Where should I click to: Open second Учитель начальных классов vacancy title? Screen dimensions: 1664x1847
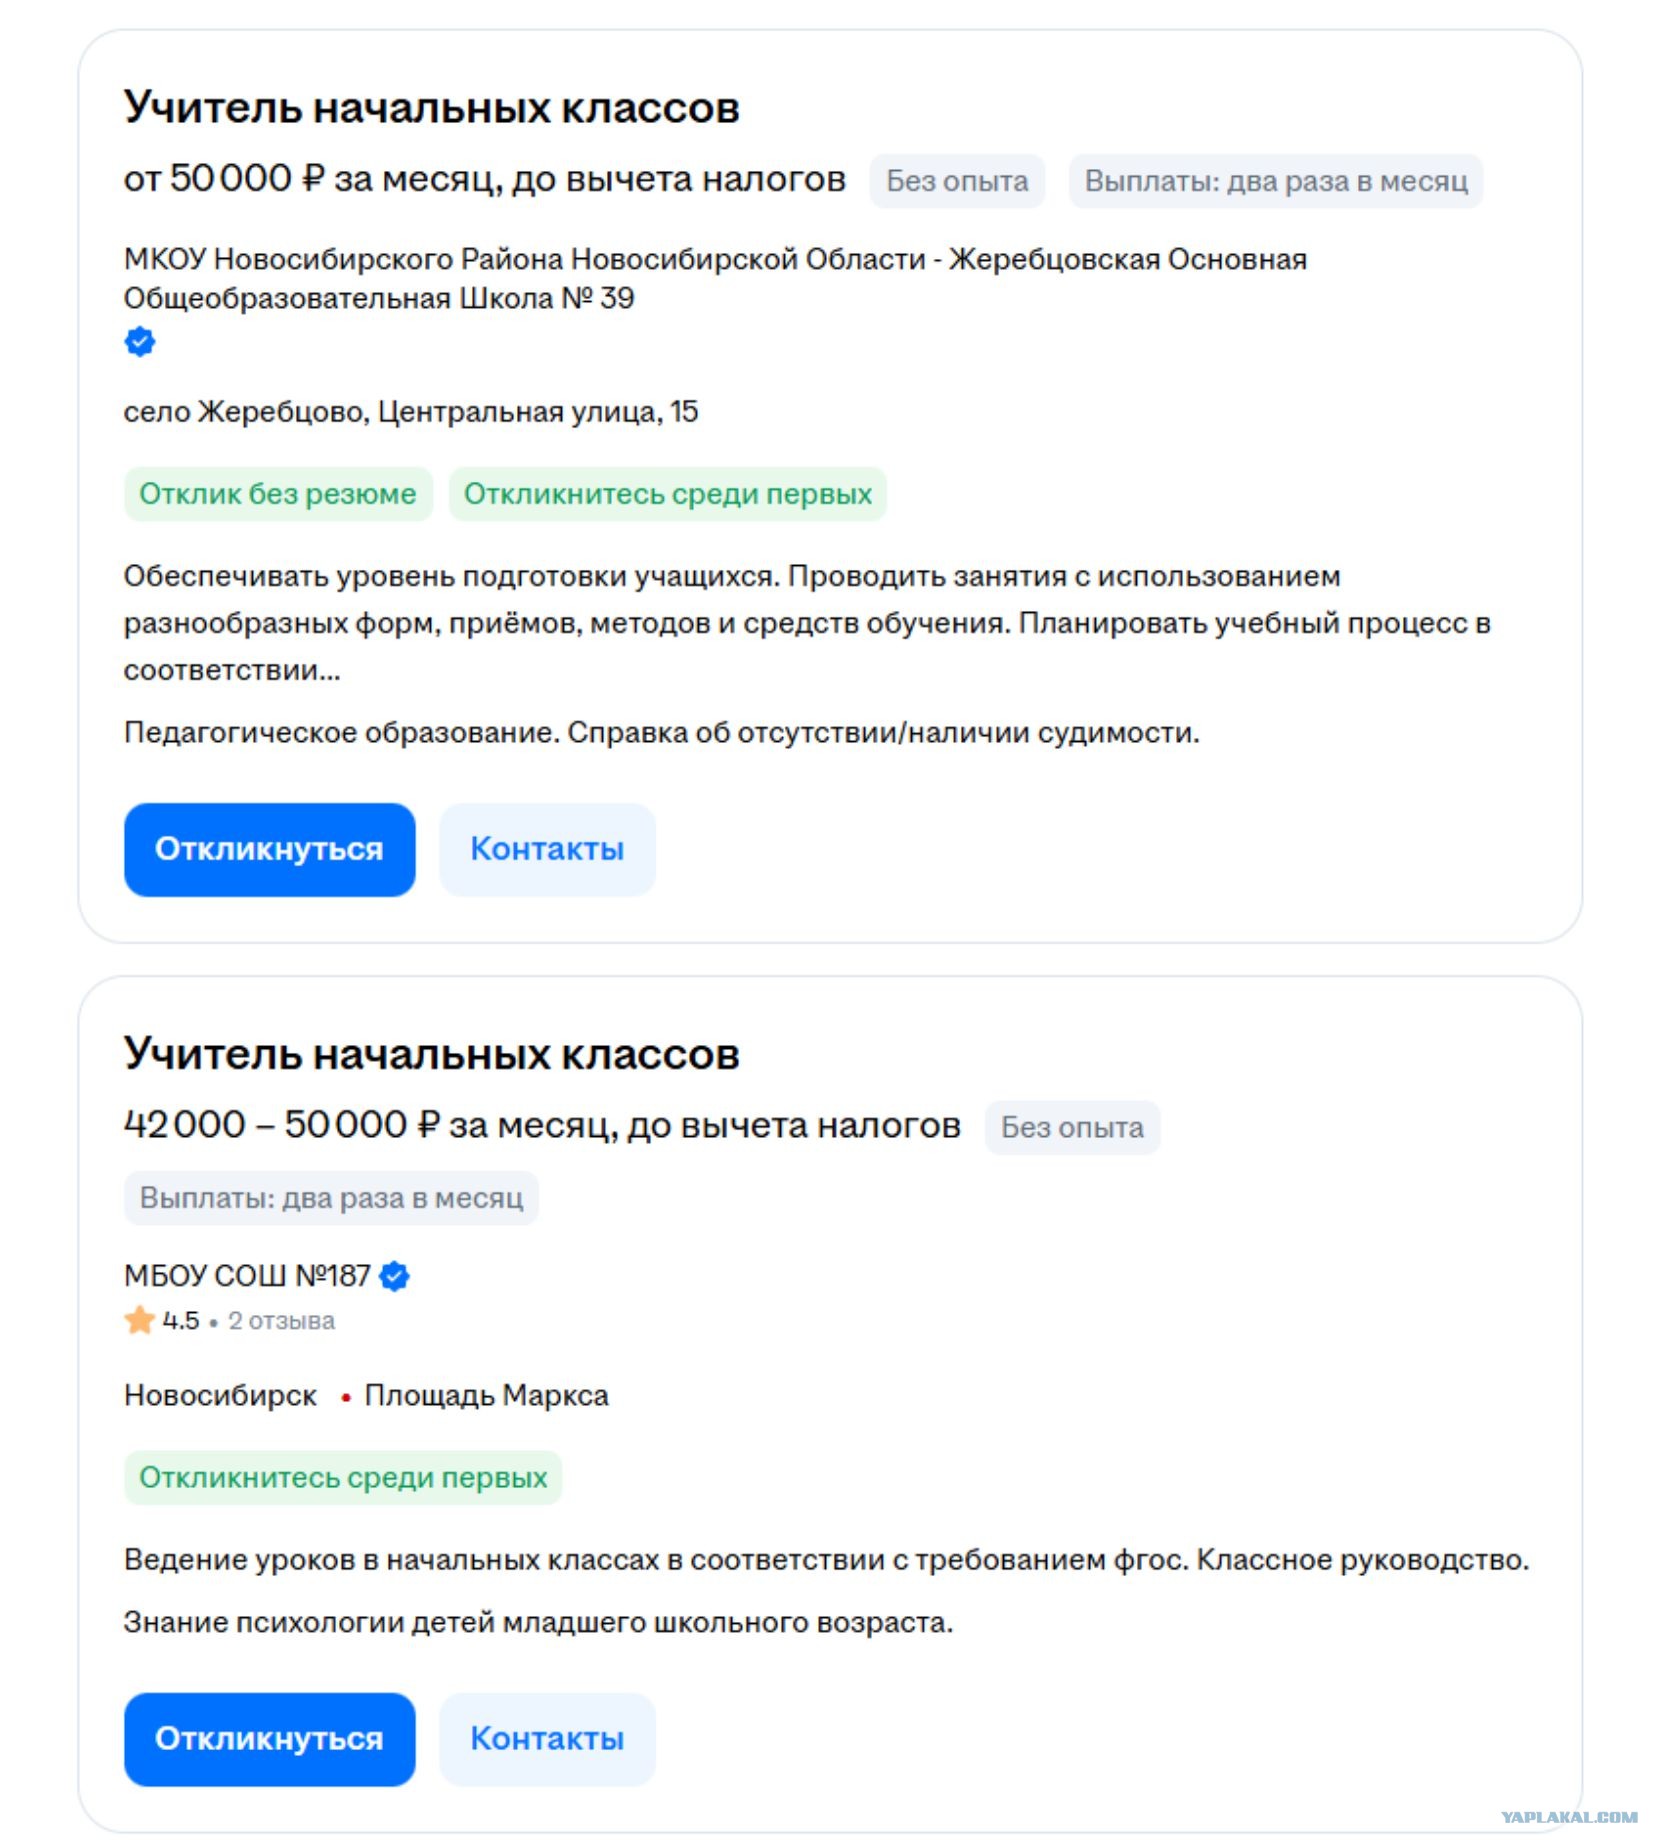click(x=431, y=1054)
